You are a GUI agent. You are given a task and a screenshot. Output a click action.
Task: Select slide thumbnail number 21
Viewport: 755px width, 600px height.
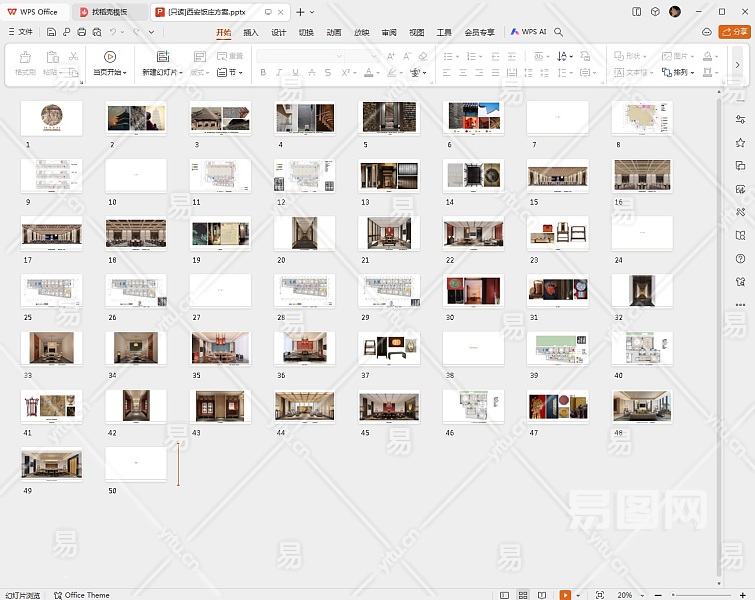[389, 233]
